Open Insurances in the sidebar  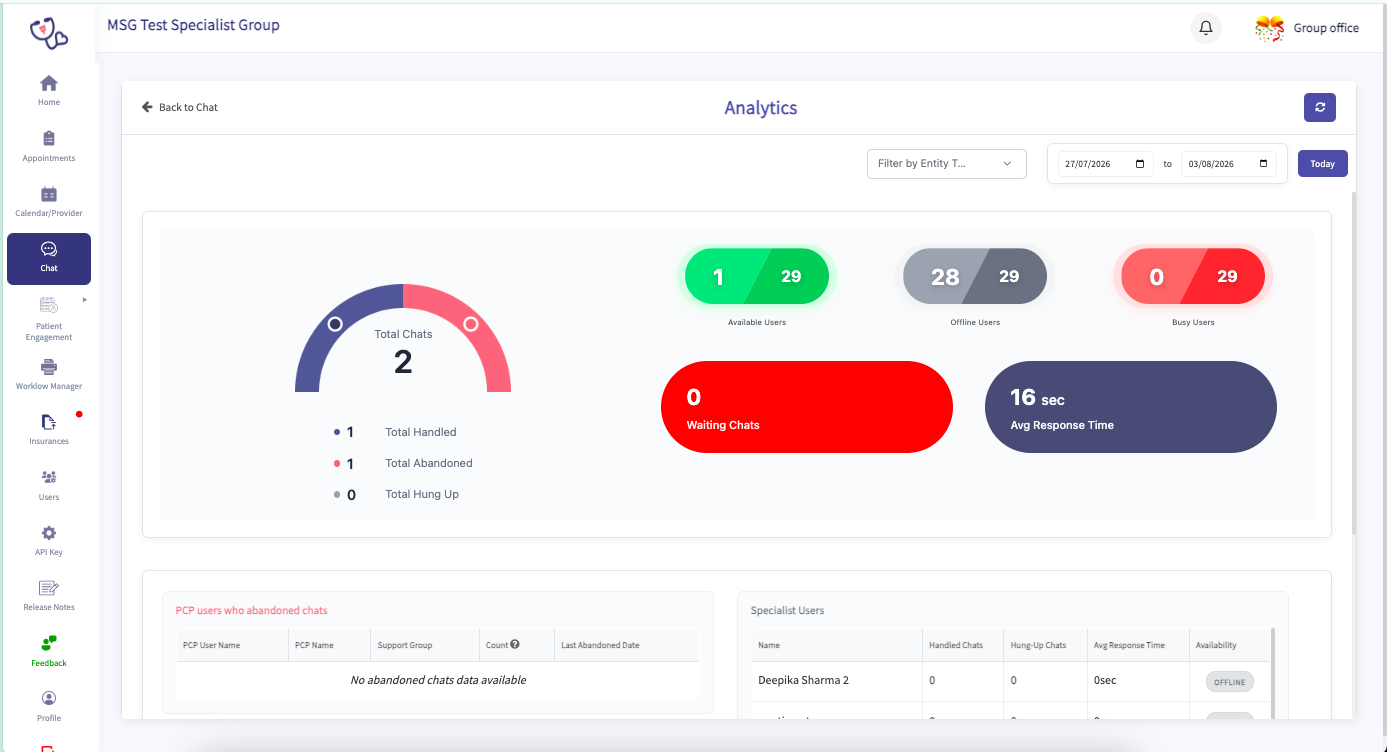pos(49,430)
